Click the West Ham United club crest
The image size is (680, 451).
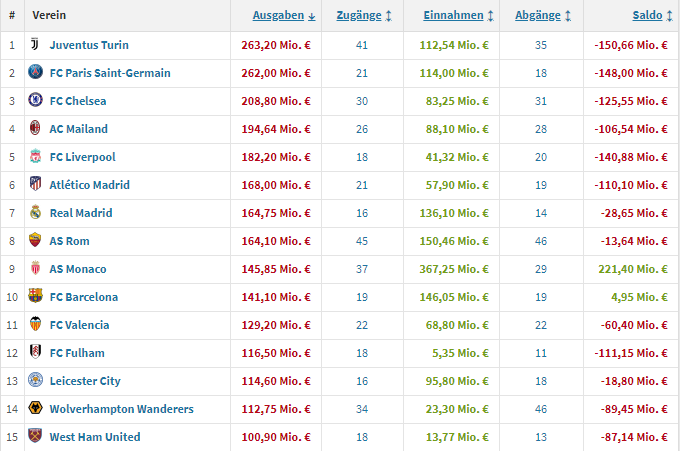[35, 436]
